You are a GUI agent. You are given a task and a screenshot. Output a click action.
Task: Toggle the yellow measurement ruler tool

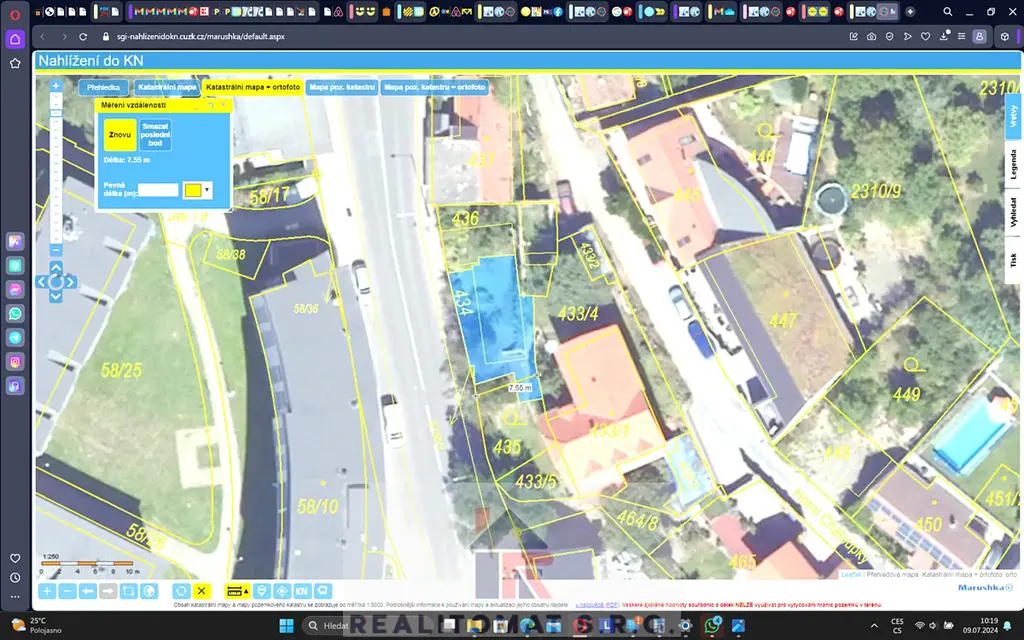(234, 591)
